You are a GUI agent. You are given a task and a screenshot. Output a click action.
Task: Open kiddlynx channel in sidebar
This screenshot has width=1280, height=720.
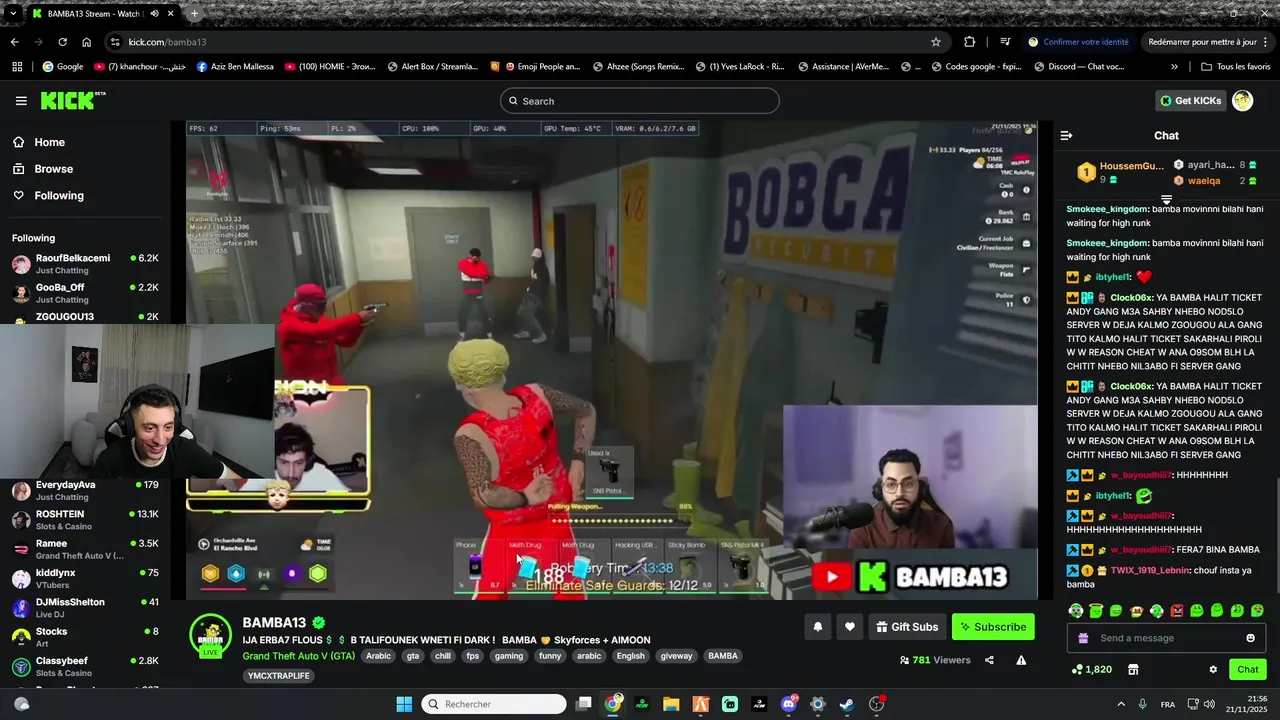pyautogui.click(x=85, y=578)
